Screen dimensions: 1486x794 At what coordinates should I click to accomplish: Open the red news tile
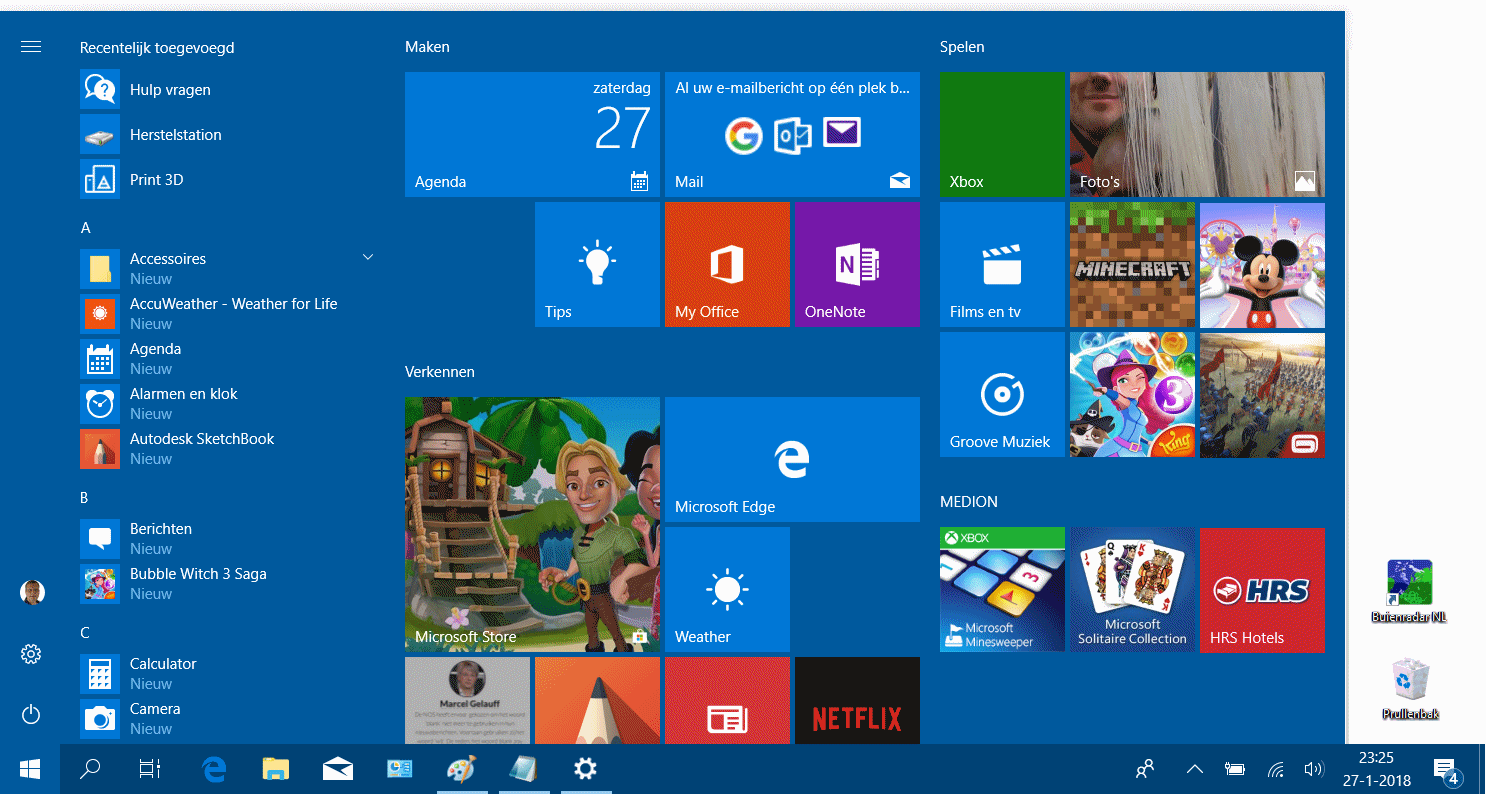727,700
